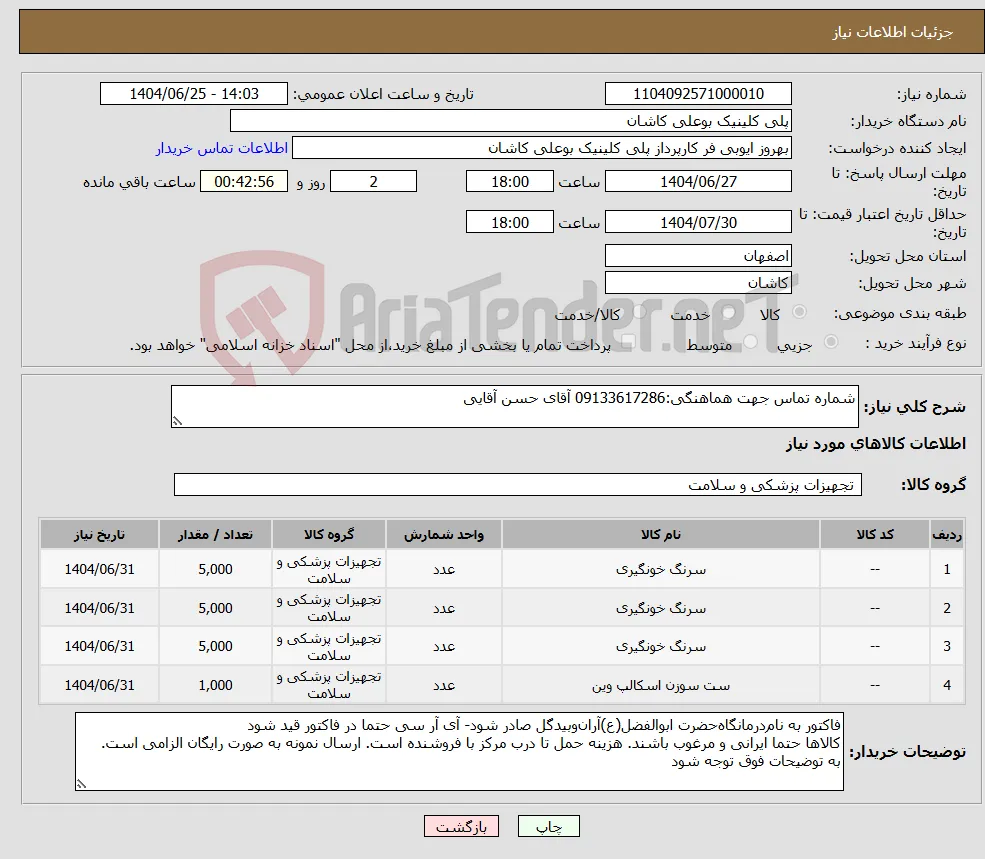985x859 pixels.
Task: Click the واحد شمارش column header
Action: (444, 534)
